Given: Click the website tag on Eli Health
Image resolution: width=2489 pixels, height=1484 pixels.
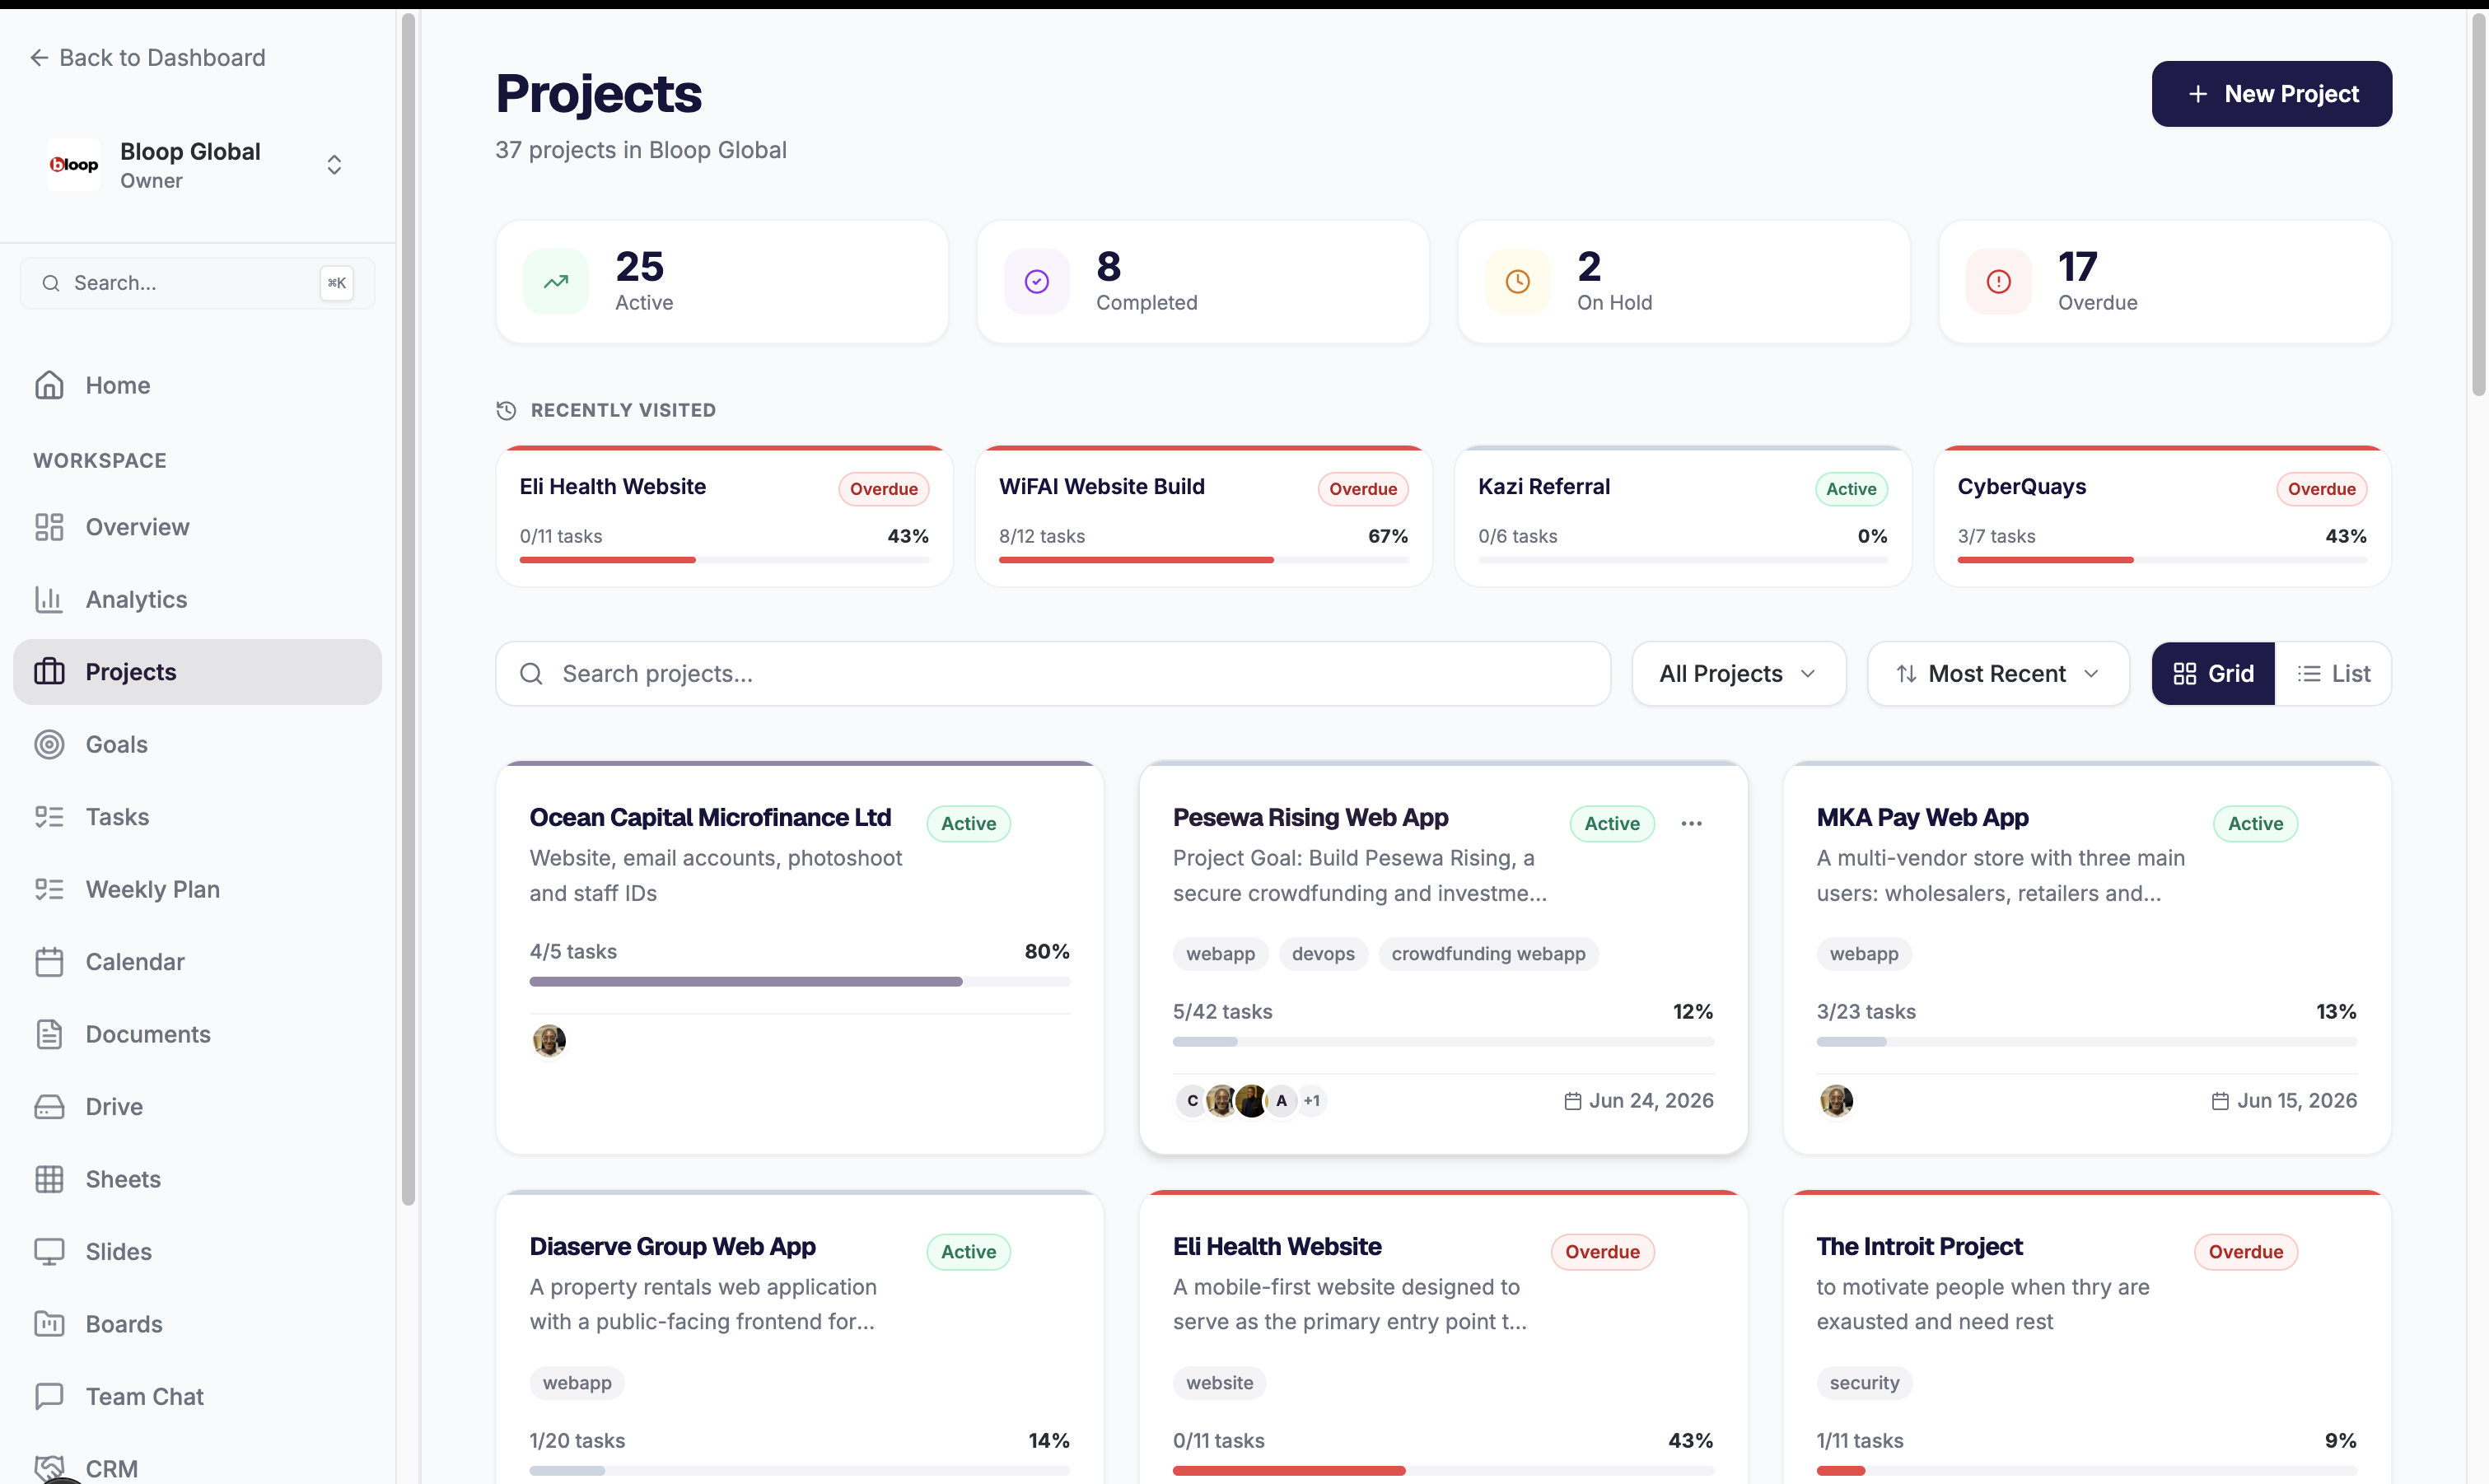Looking at the screenshot, I should point(1219,1383).
